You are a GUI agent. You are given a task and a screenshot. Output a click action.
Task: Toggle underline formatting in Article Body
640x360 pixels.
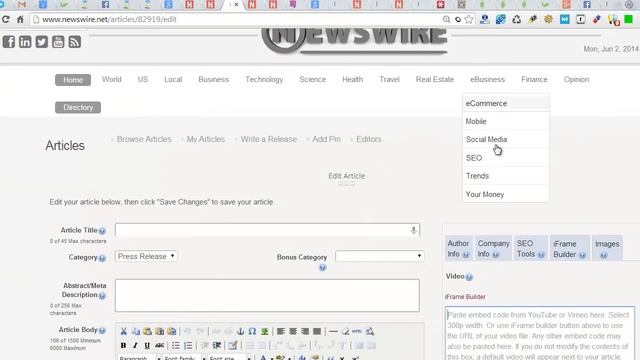click(147, 346)
